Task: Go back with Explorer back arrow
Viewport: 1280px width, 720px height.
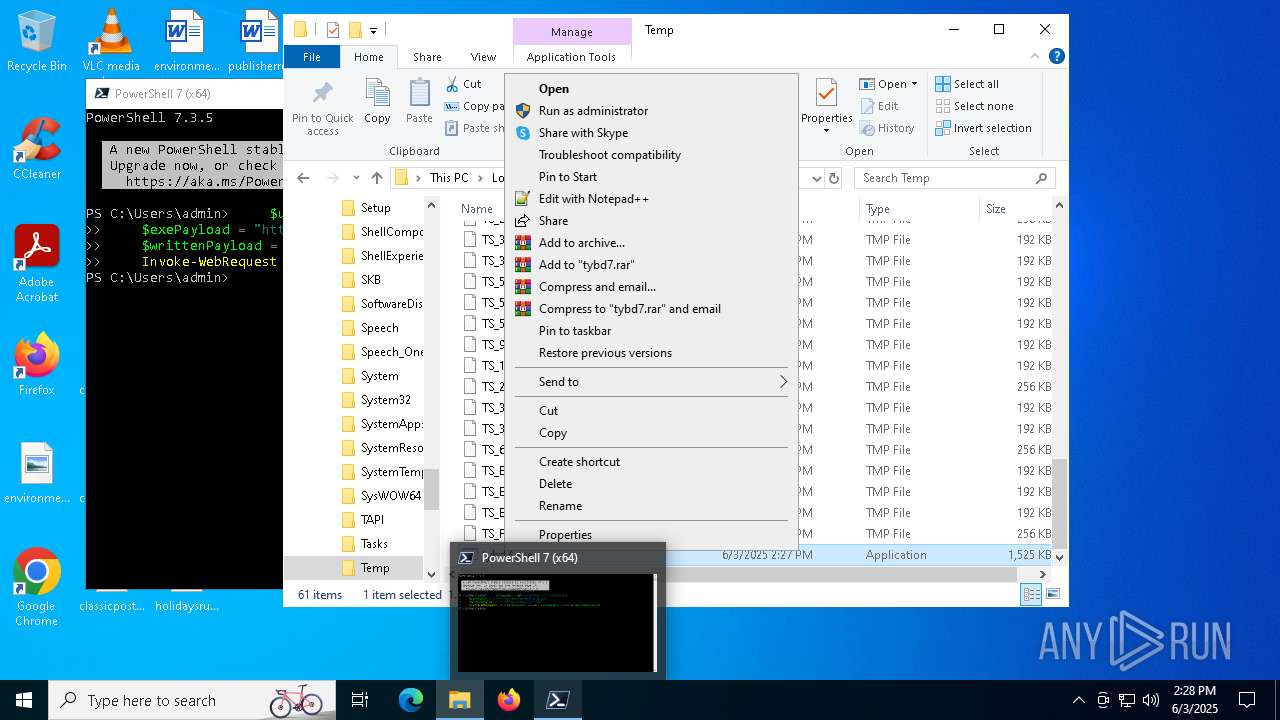Action: coord(304,178)
